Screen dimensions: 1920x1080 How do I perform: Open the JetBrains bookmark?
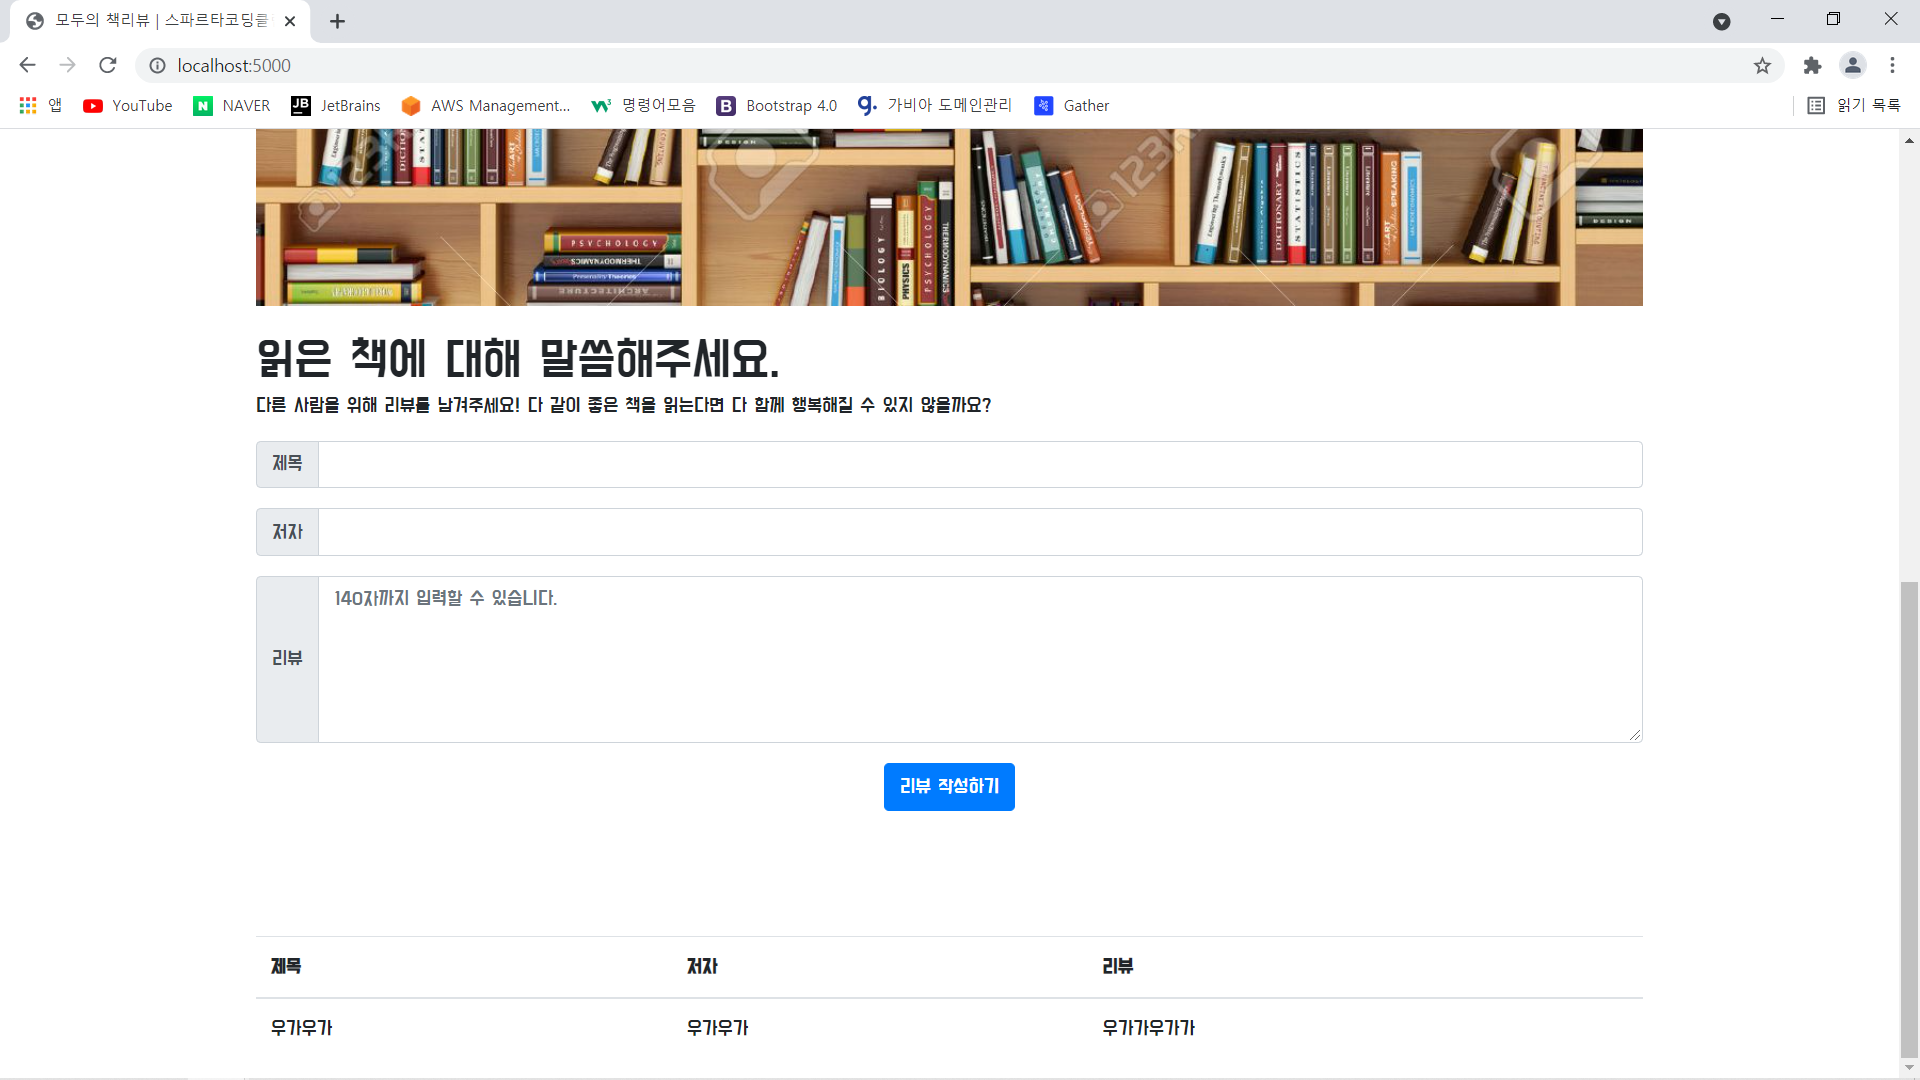point(336,105)
